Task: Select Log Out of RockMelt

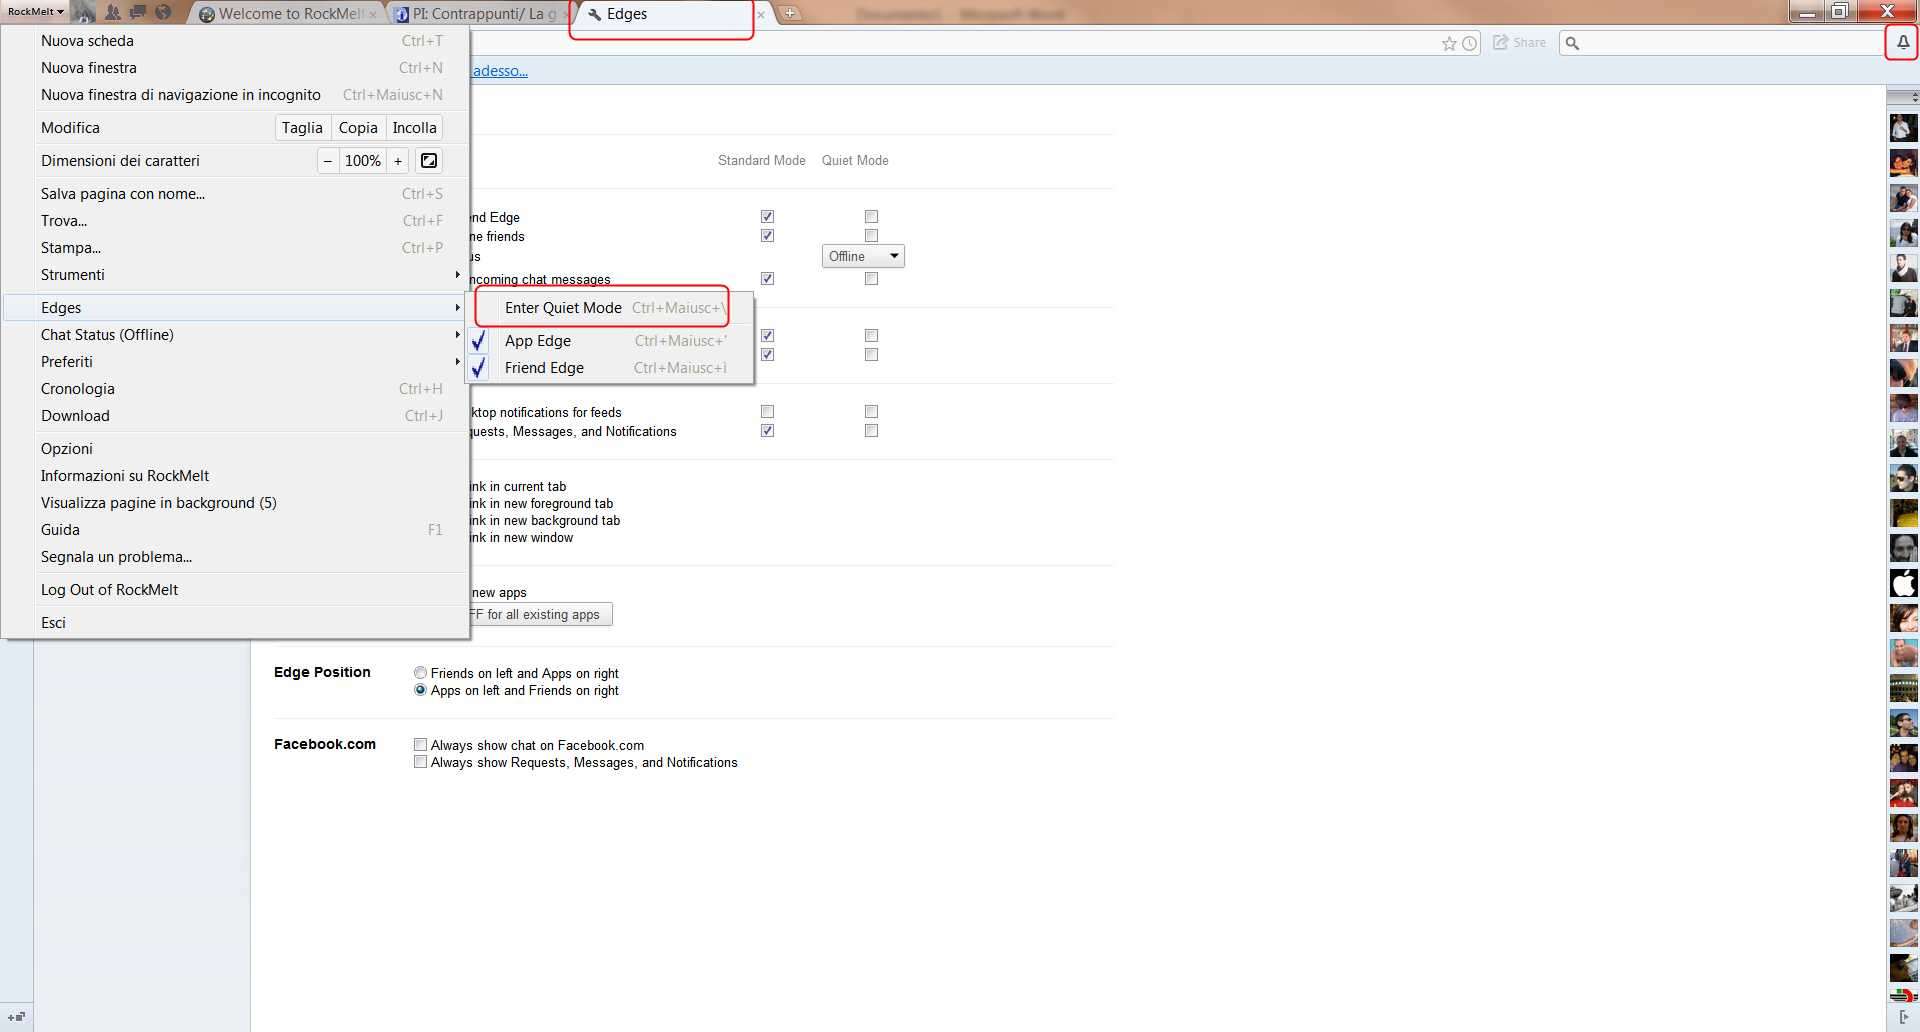Action: click(x=236, y=590)
